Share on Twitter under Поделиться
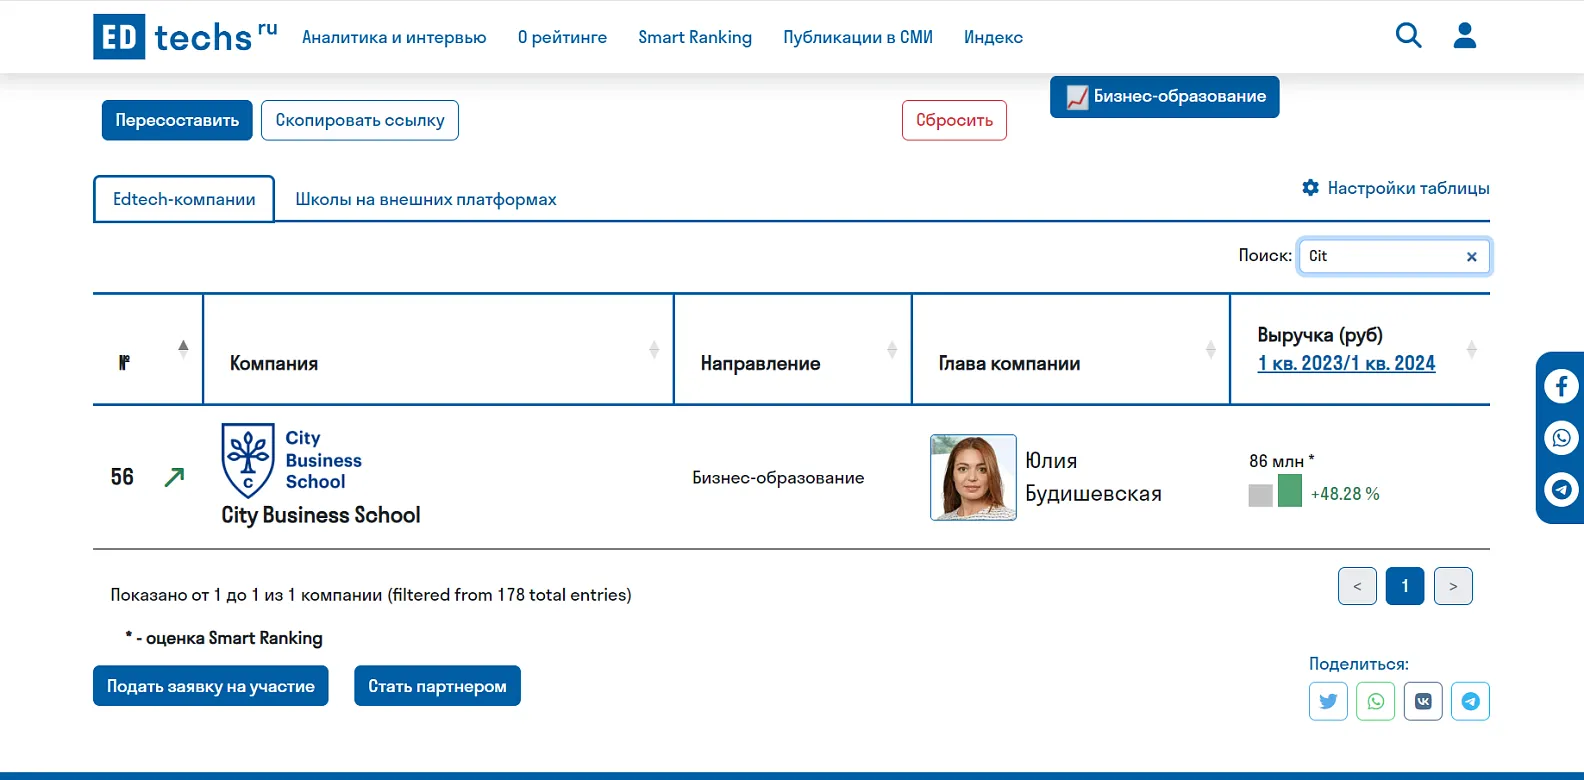Image resolution: width=1584 pixels, height=780 pixels. (x=1328, y=701)
